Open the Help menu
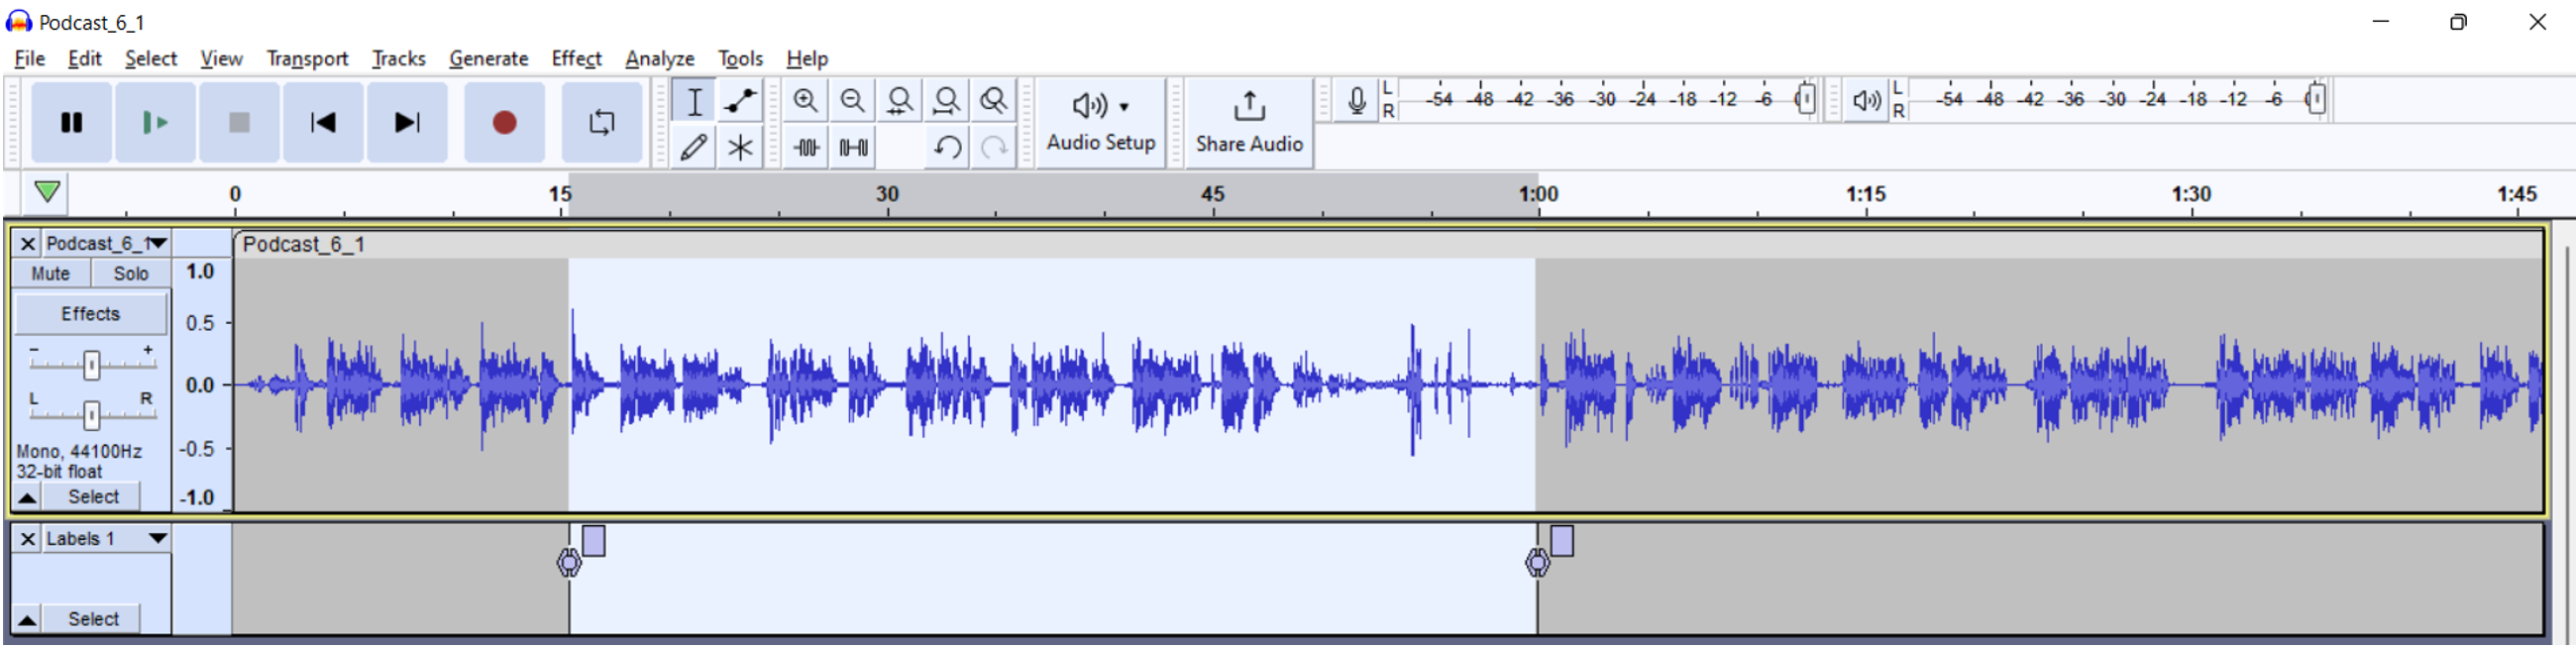This screenshot has width=2576, height=648. coord(807,58)
